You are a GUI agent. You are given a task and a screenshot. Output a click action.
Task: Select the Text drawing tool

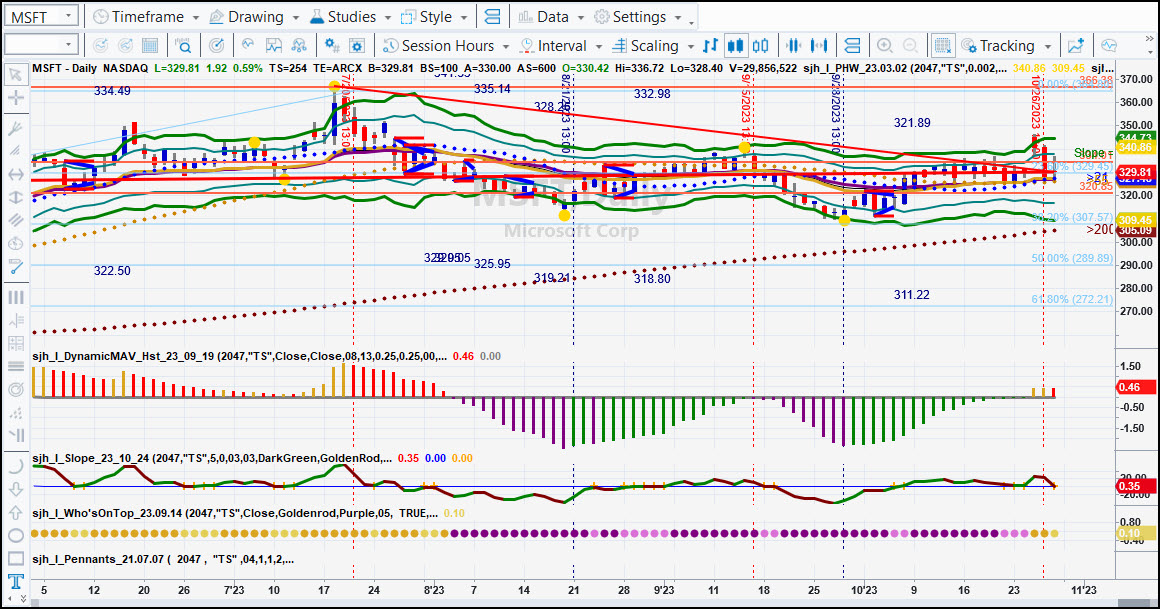click(x=15, y=581)
